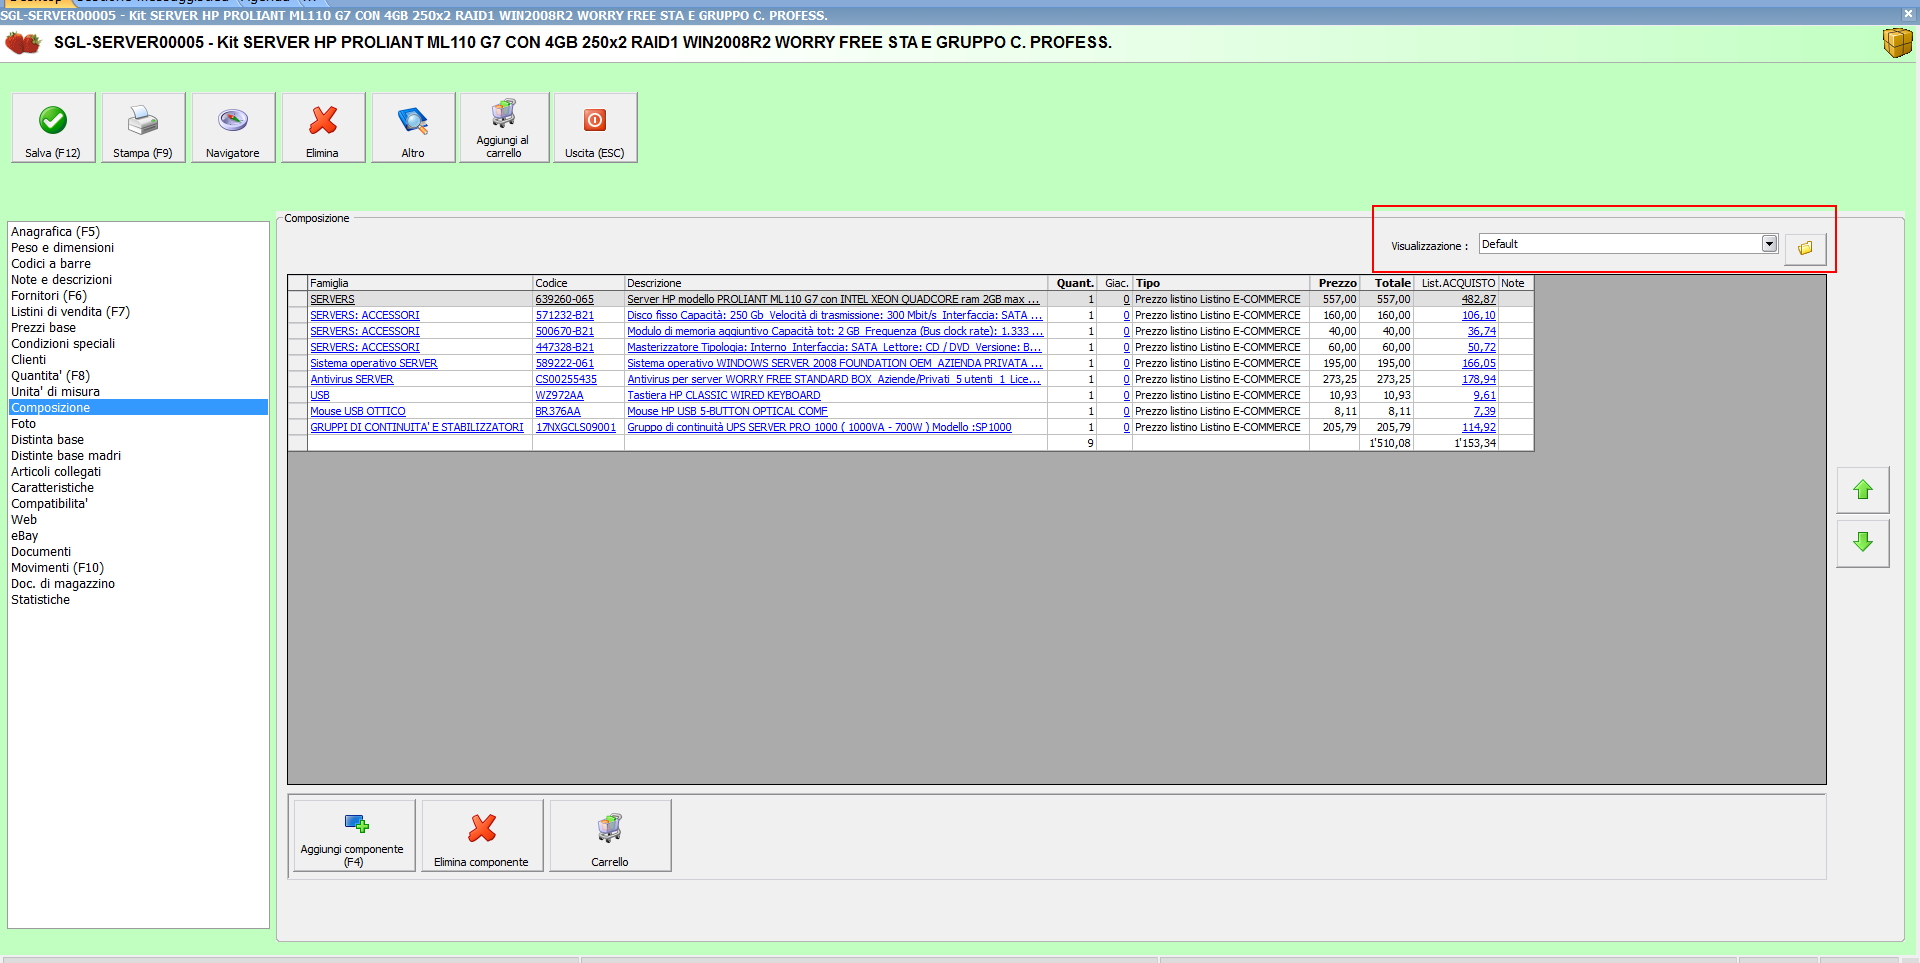1920x963 pixels.
Task: Open Codici a barre section
Action: tap(51, 263)
